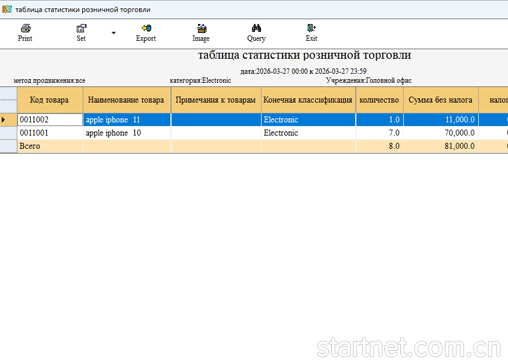Click the Всего totals row label
508x361 pixels.
tap(30, 146)
